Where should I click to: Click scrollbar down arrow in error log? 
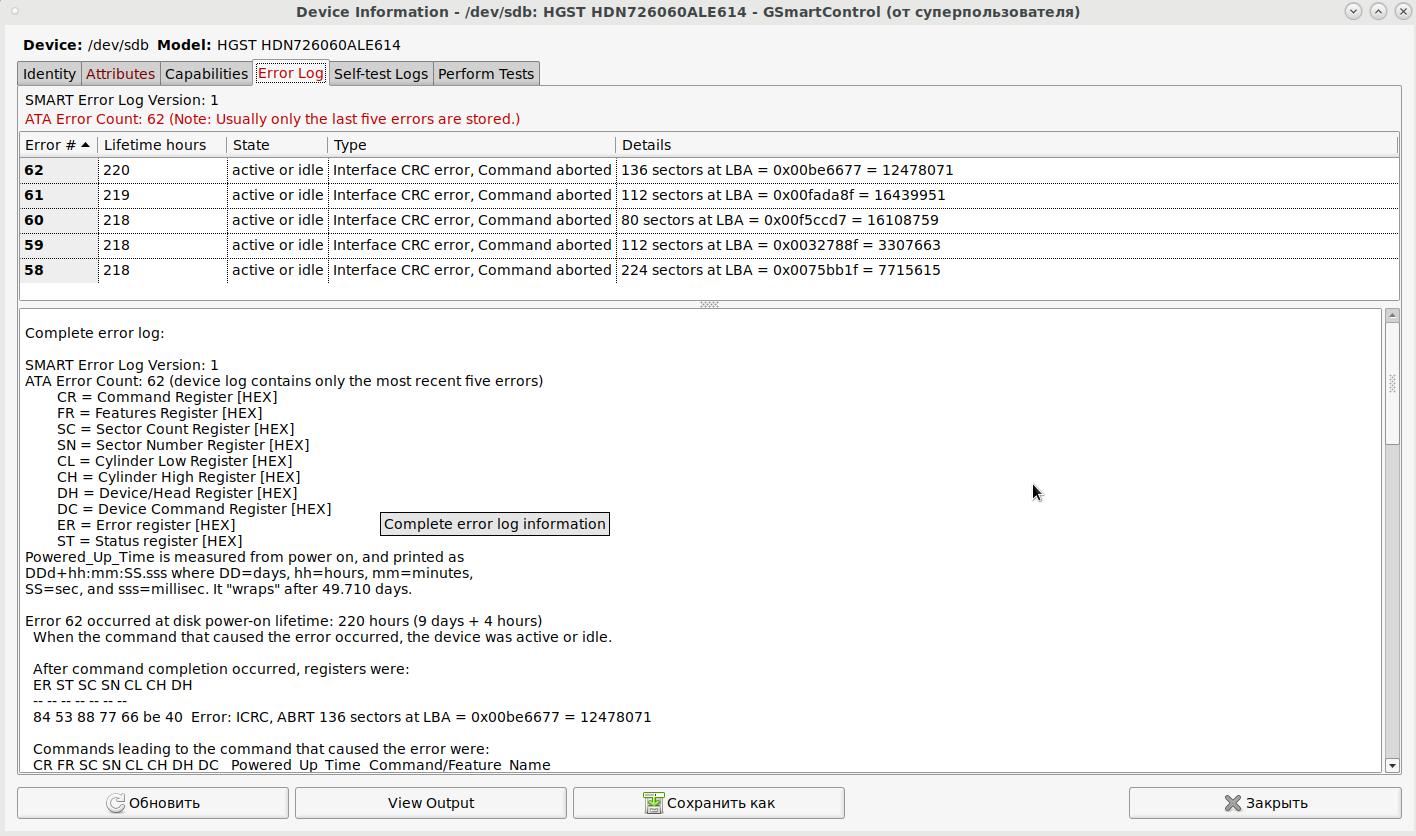(1392, 765)
